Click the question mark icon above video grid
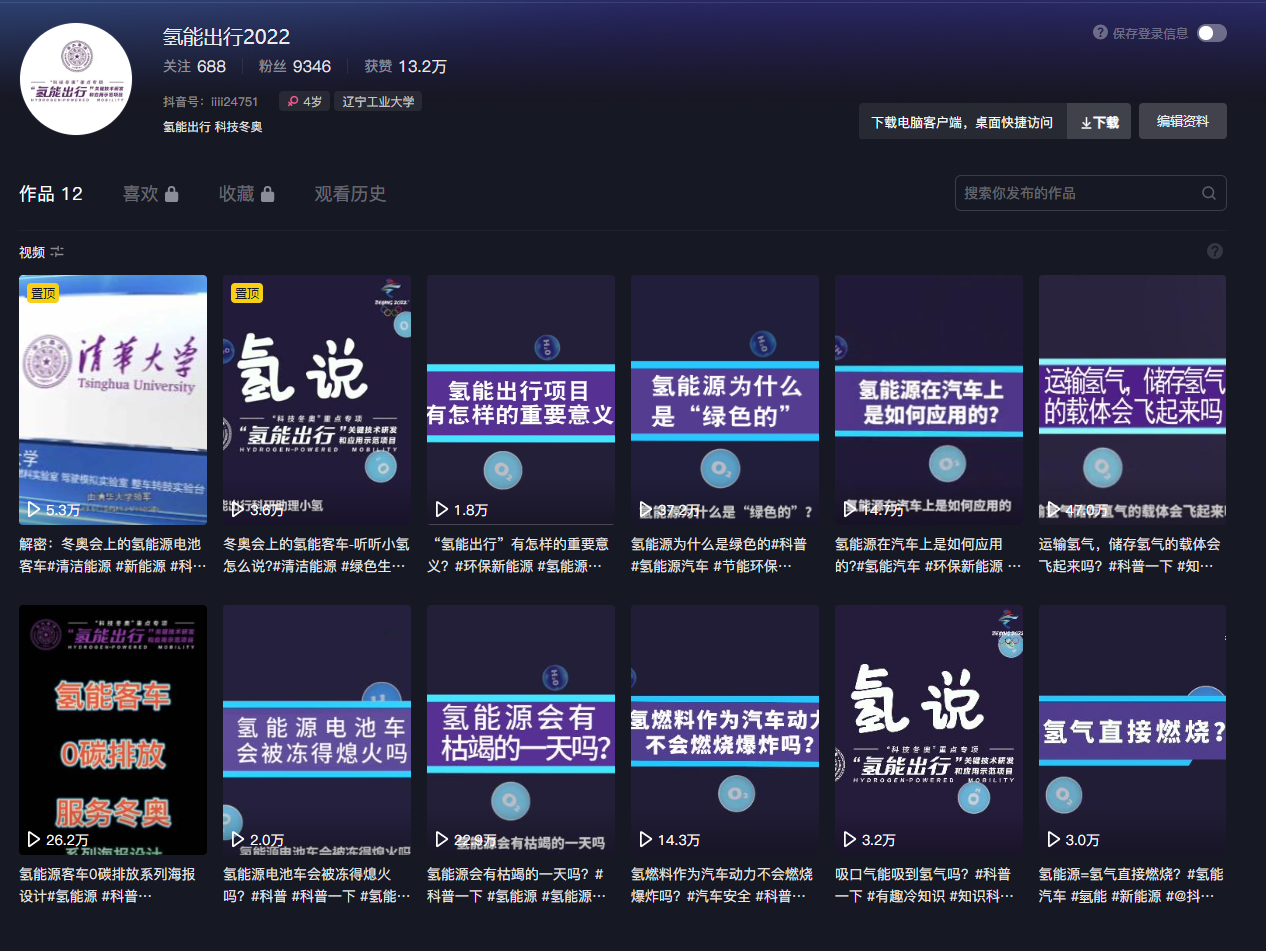The image size is (1266, 951). click(x=1215, y=251)
